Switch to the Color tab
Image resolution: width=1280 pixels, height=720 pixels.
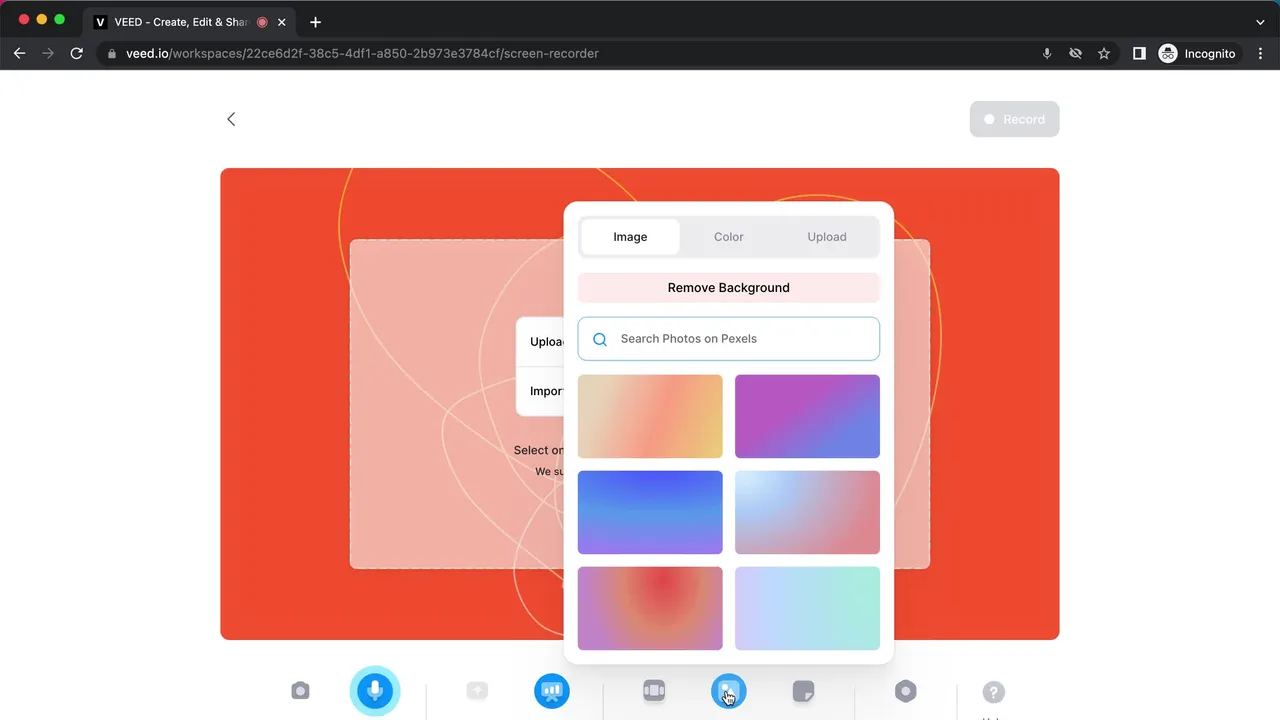coord(729,237)
